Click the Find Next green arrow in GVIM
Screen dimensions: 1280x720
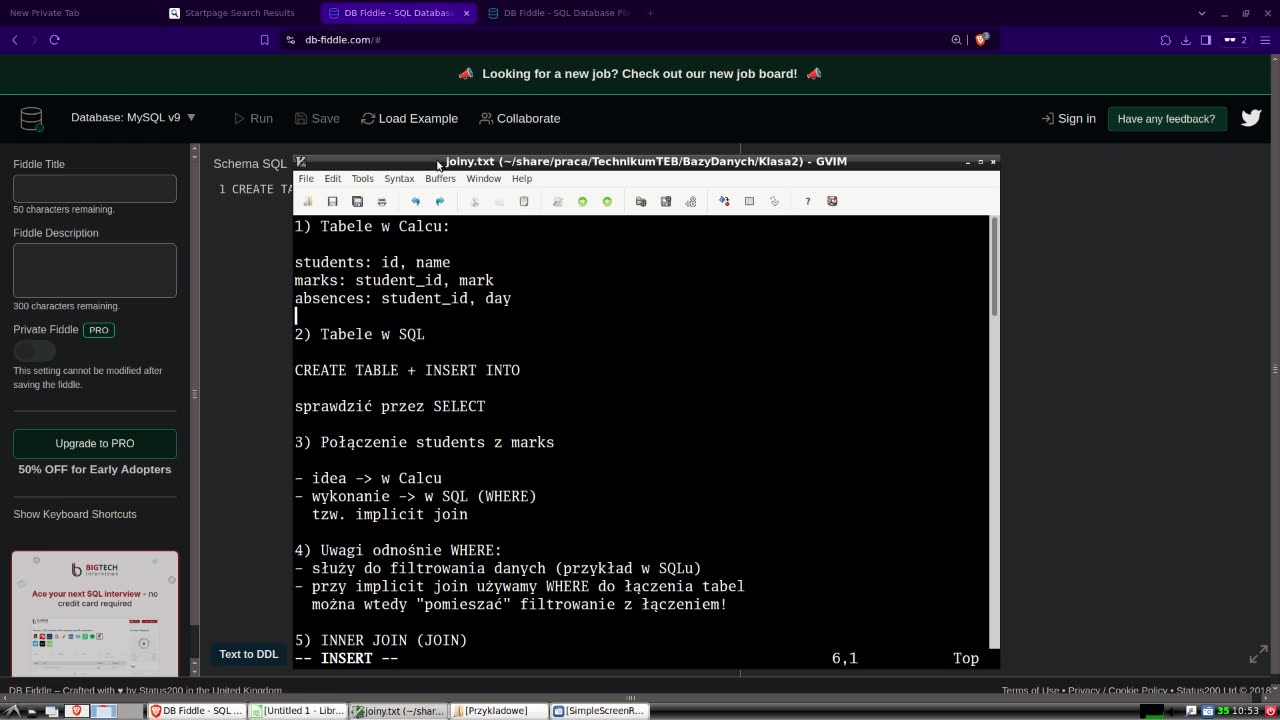[583, 201]
